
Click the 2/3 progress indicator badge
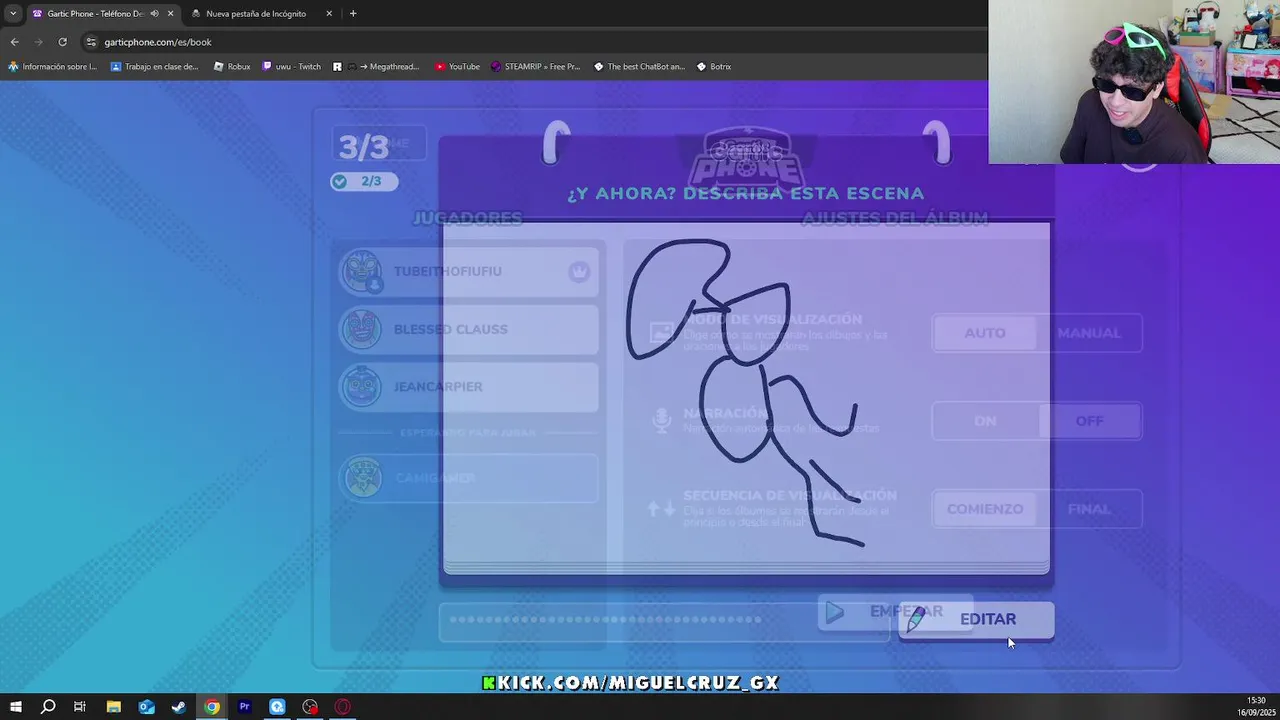click(363, 181)
